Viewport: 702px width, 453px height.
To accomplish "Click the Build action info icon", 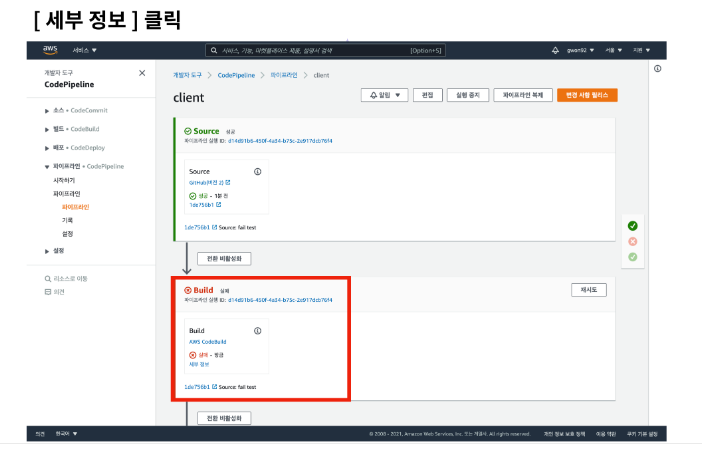I will pyautogui.click(x=257, y=331).
